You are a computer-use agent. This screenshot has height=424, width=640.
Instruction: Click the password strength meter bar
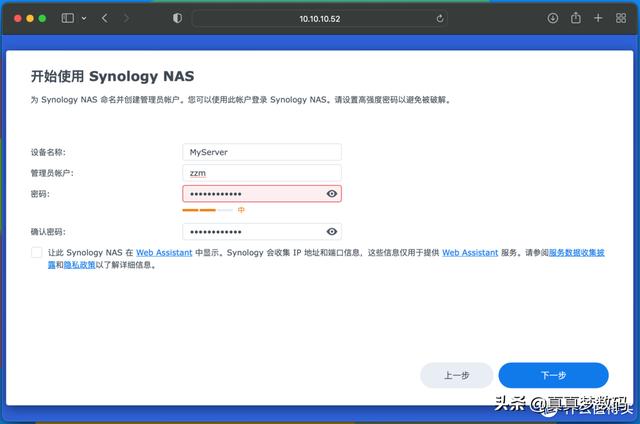(207, 210)
